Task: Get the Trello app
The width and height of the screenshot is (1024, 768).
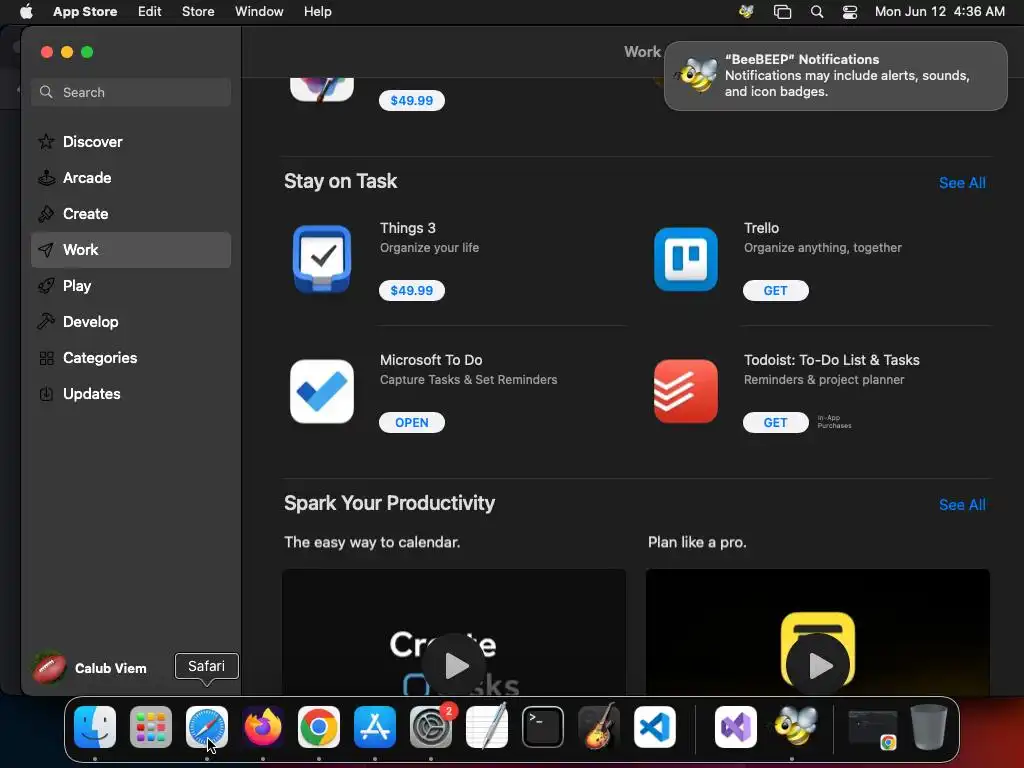Action: [x=775, y=291]
